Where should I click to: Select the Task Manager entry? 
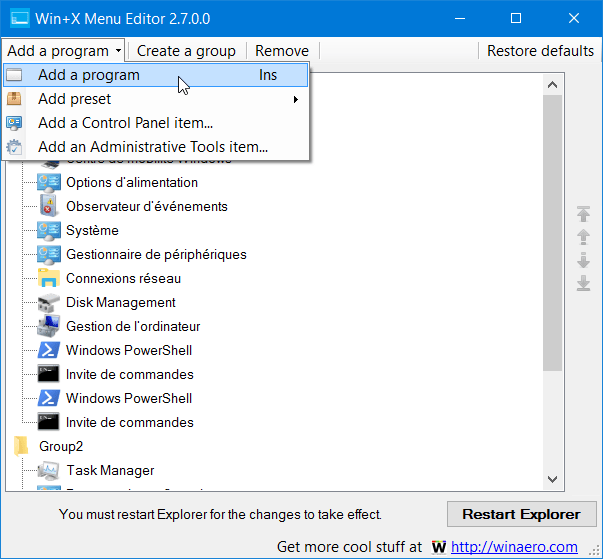110,470
